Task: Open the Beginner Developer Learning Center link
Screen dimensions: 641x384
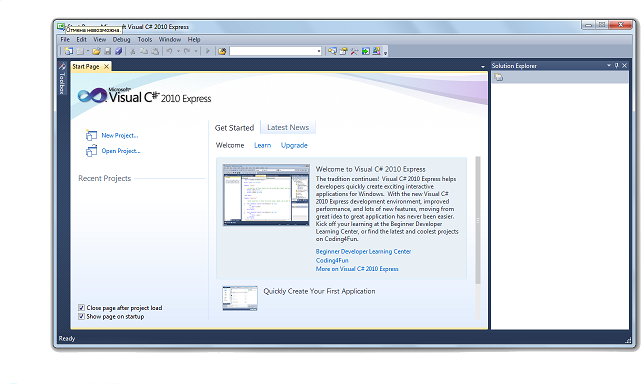Action: 363,252
